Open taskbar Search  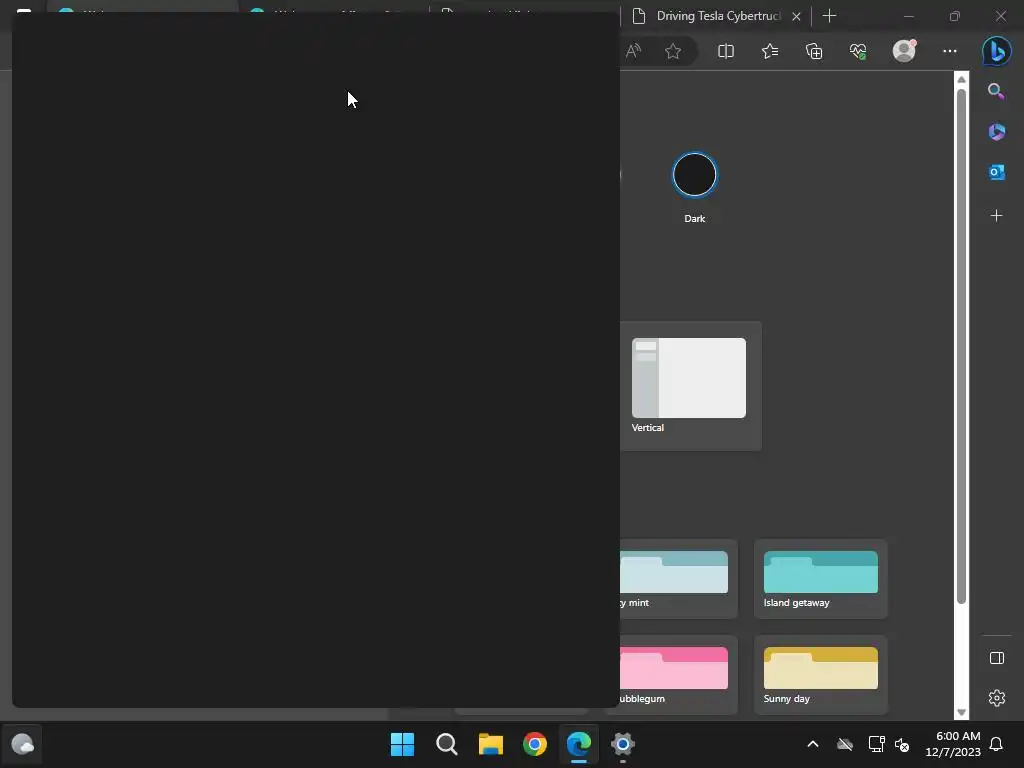tap(447, 744)
